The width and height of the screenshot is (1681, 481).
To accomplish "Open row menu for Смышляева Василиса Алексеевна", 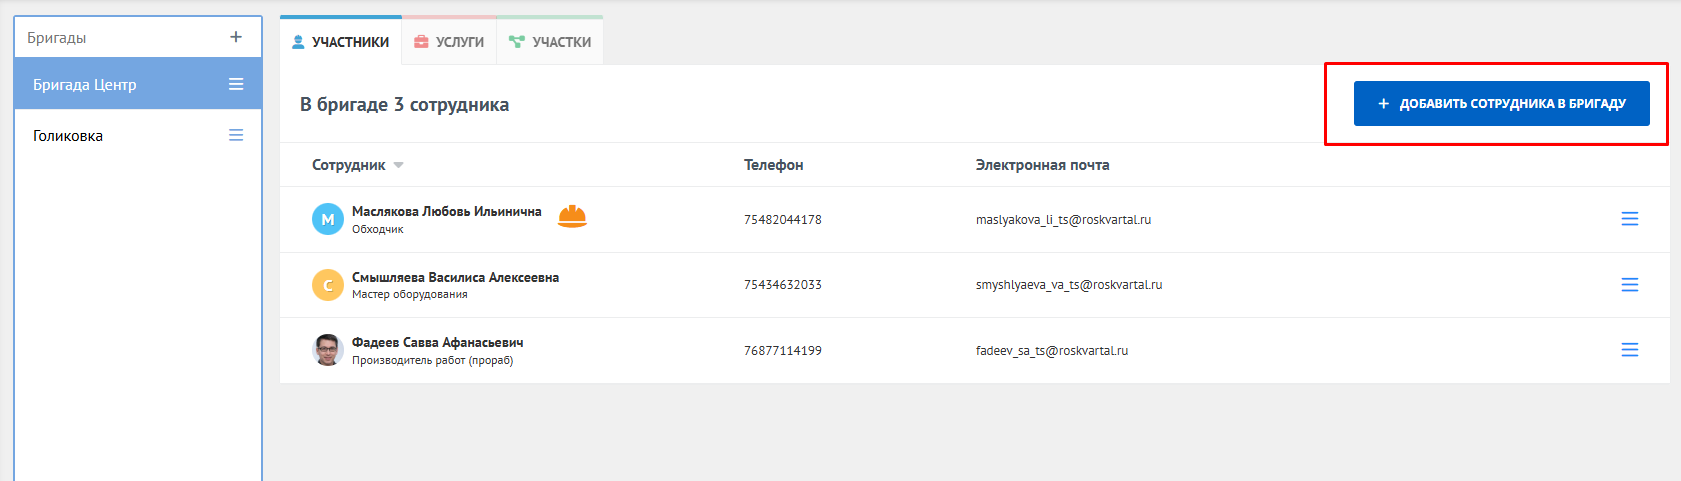I will click(1629, 285).
